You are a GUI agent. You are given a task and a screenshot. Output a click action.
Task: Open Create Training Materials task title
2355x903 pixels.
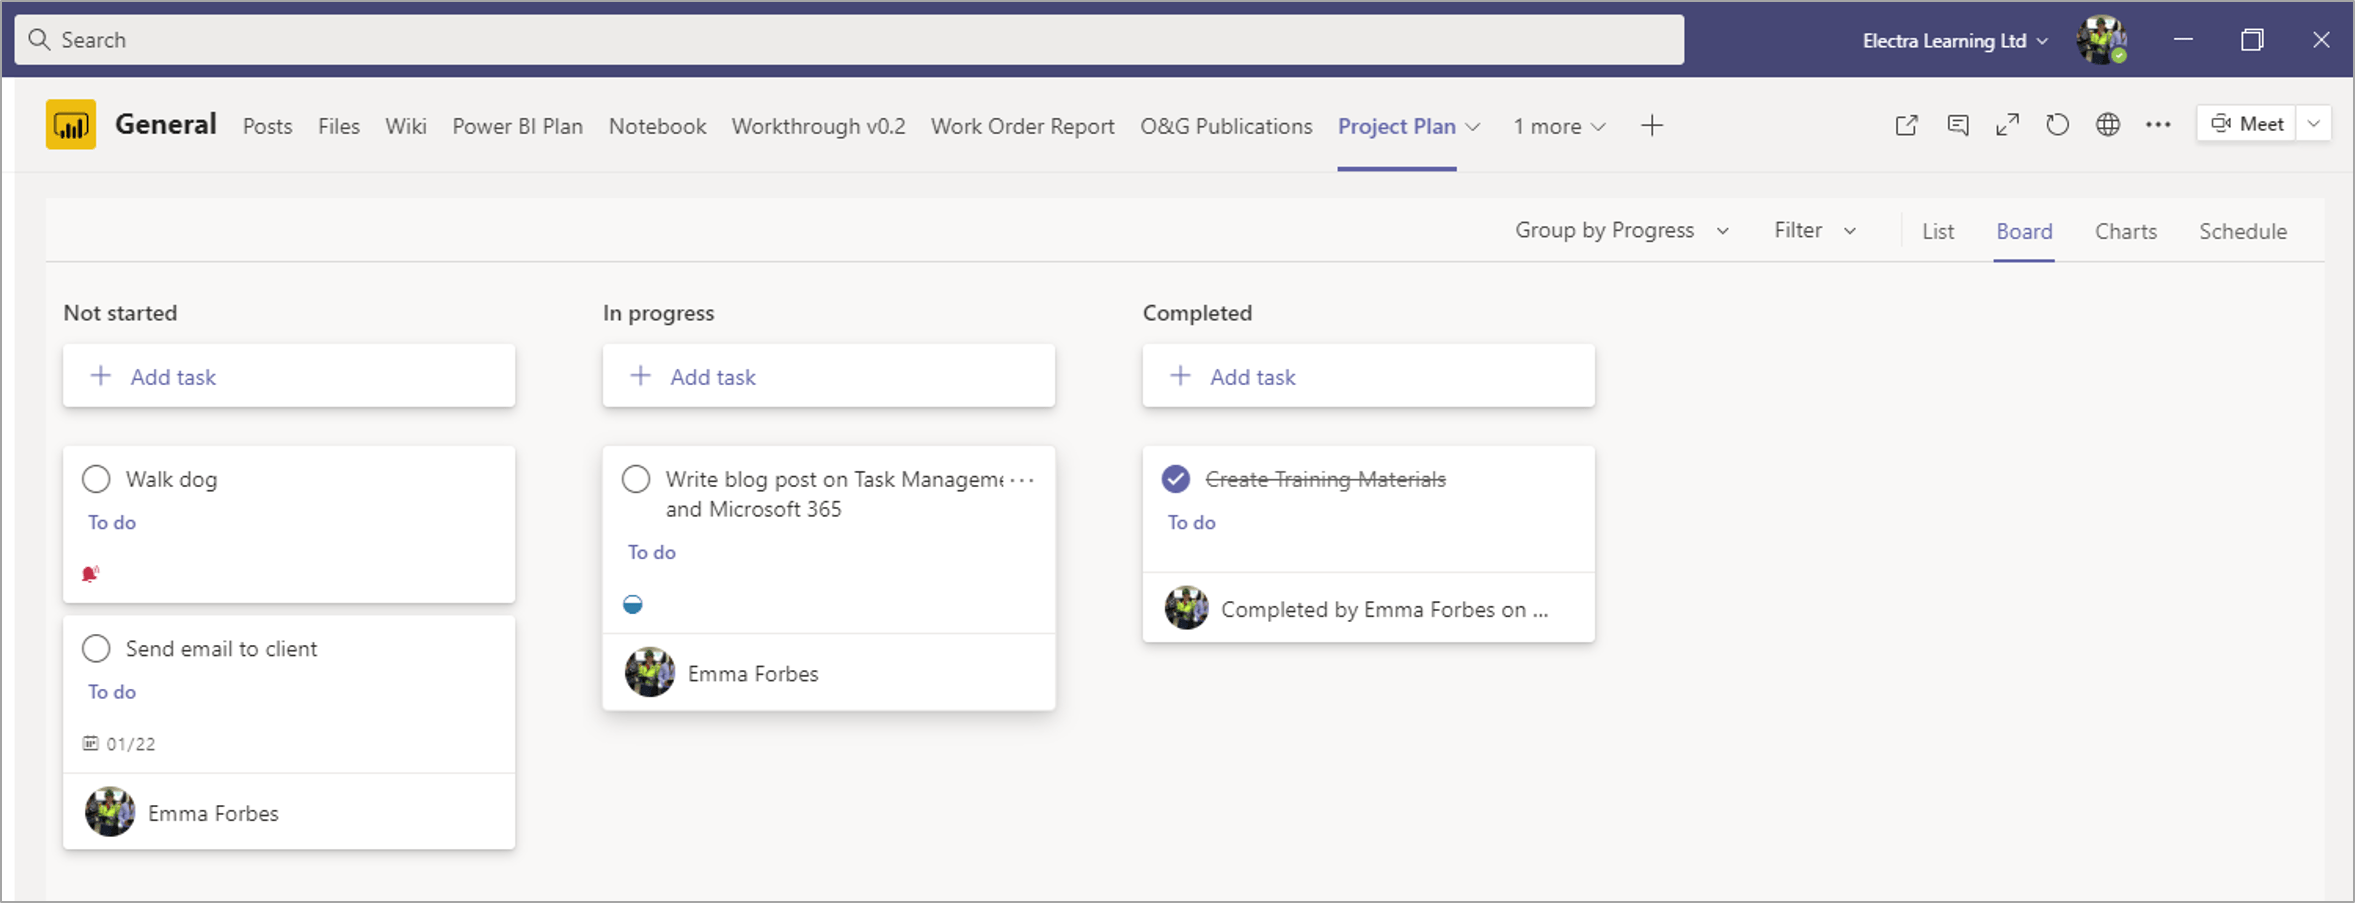coord(1325,479)
